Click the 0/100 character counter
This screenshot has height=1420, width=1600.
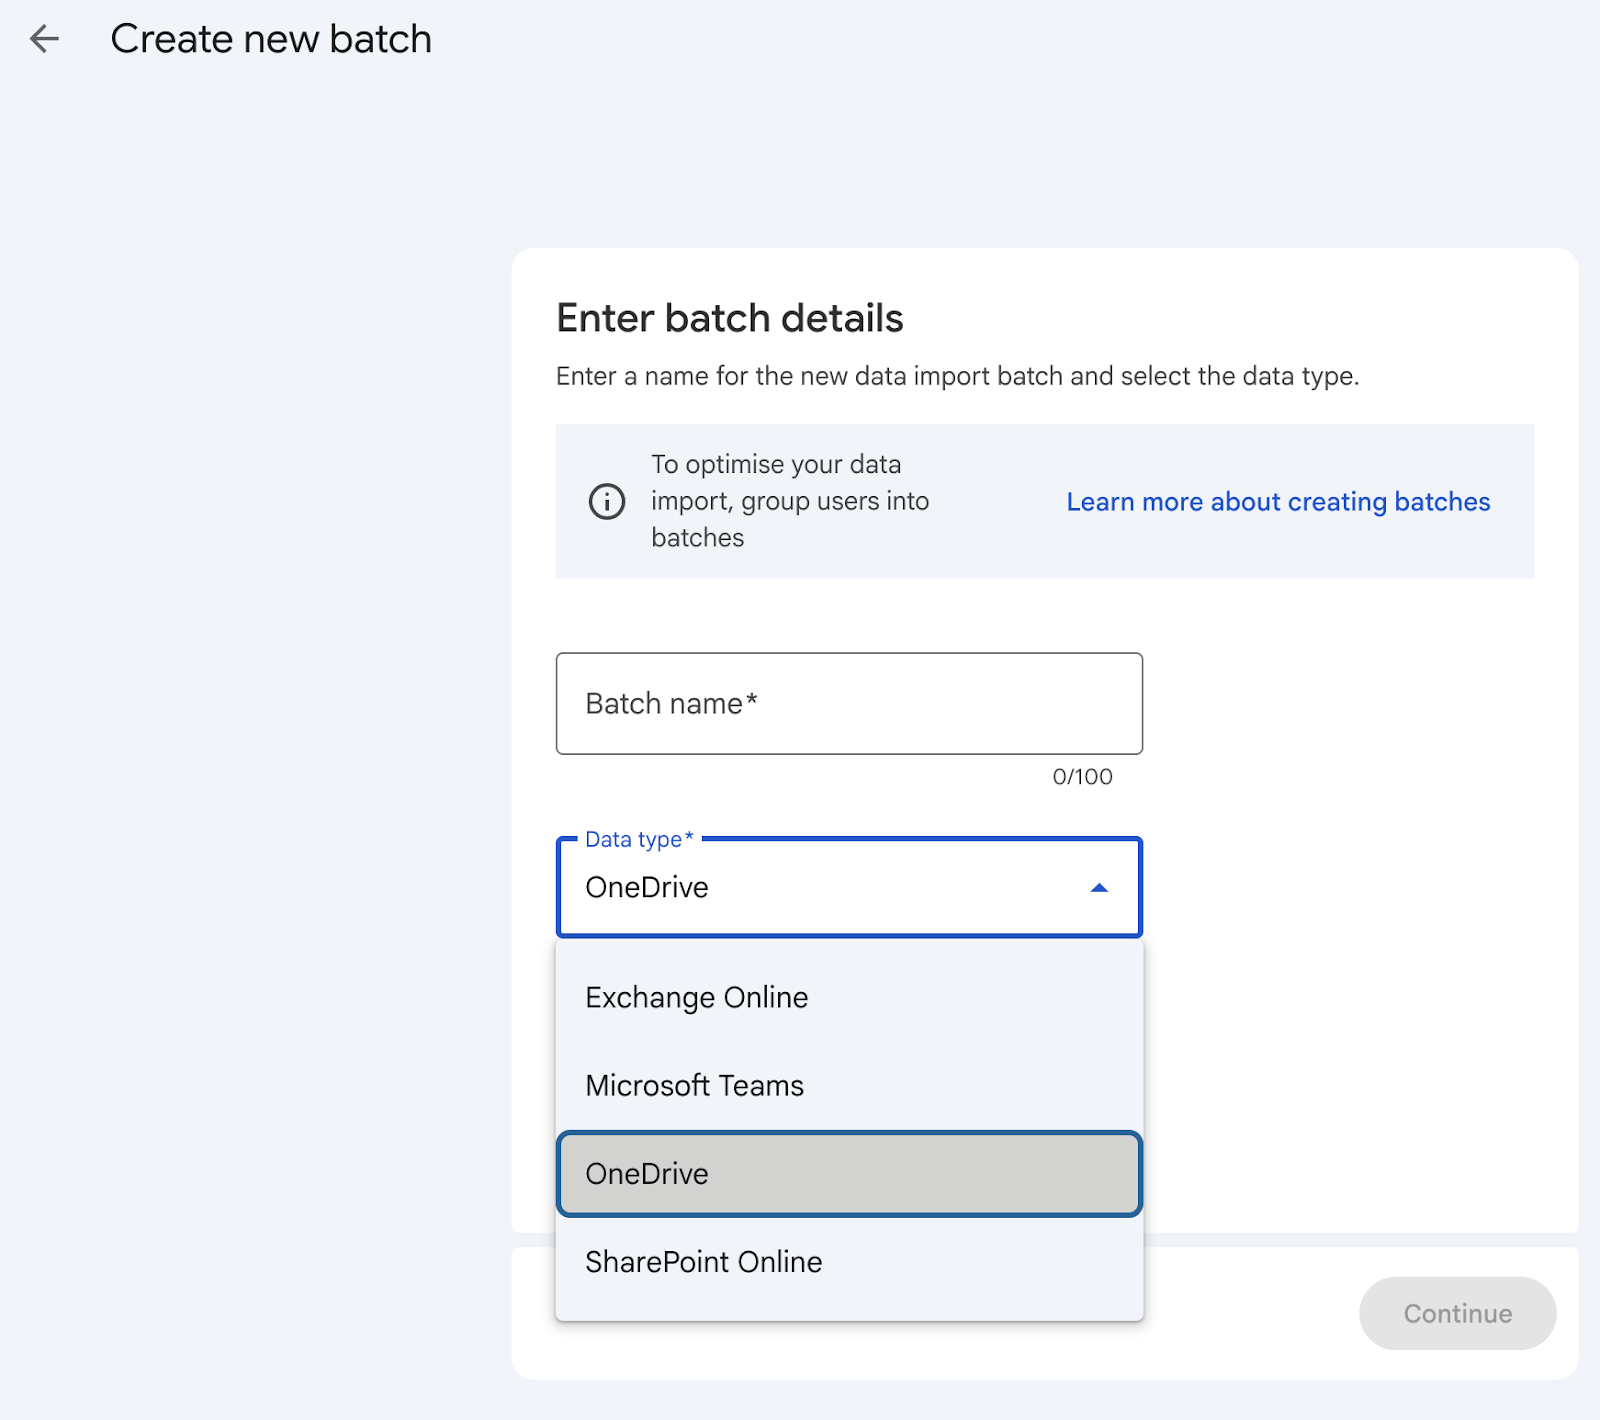(1082, 777)
